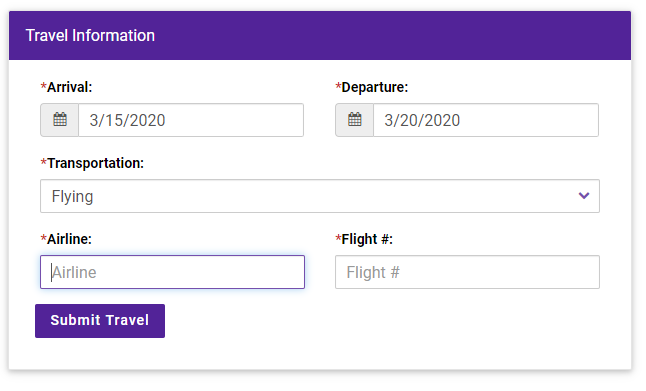Click the Transportation field label
Image resolution: width=646 pixels, height=391 pixels.
pos(95,163)
